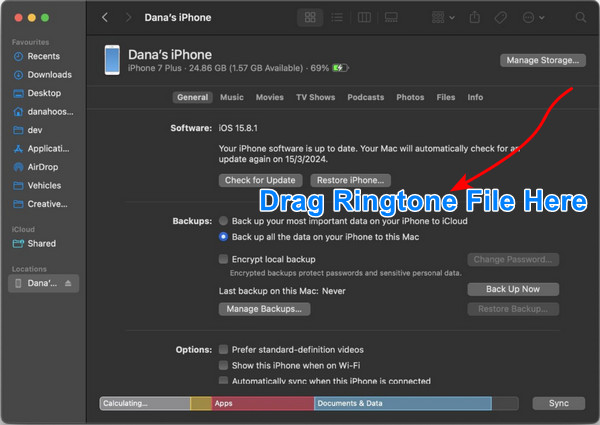Click the Manage Storage button
600x425 pixels.
tap(542, 60)
